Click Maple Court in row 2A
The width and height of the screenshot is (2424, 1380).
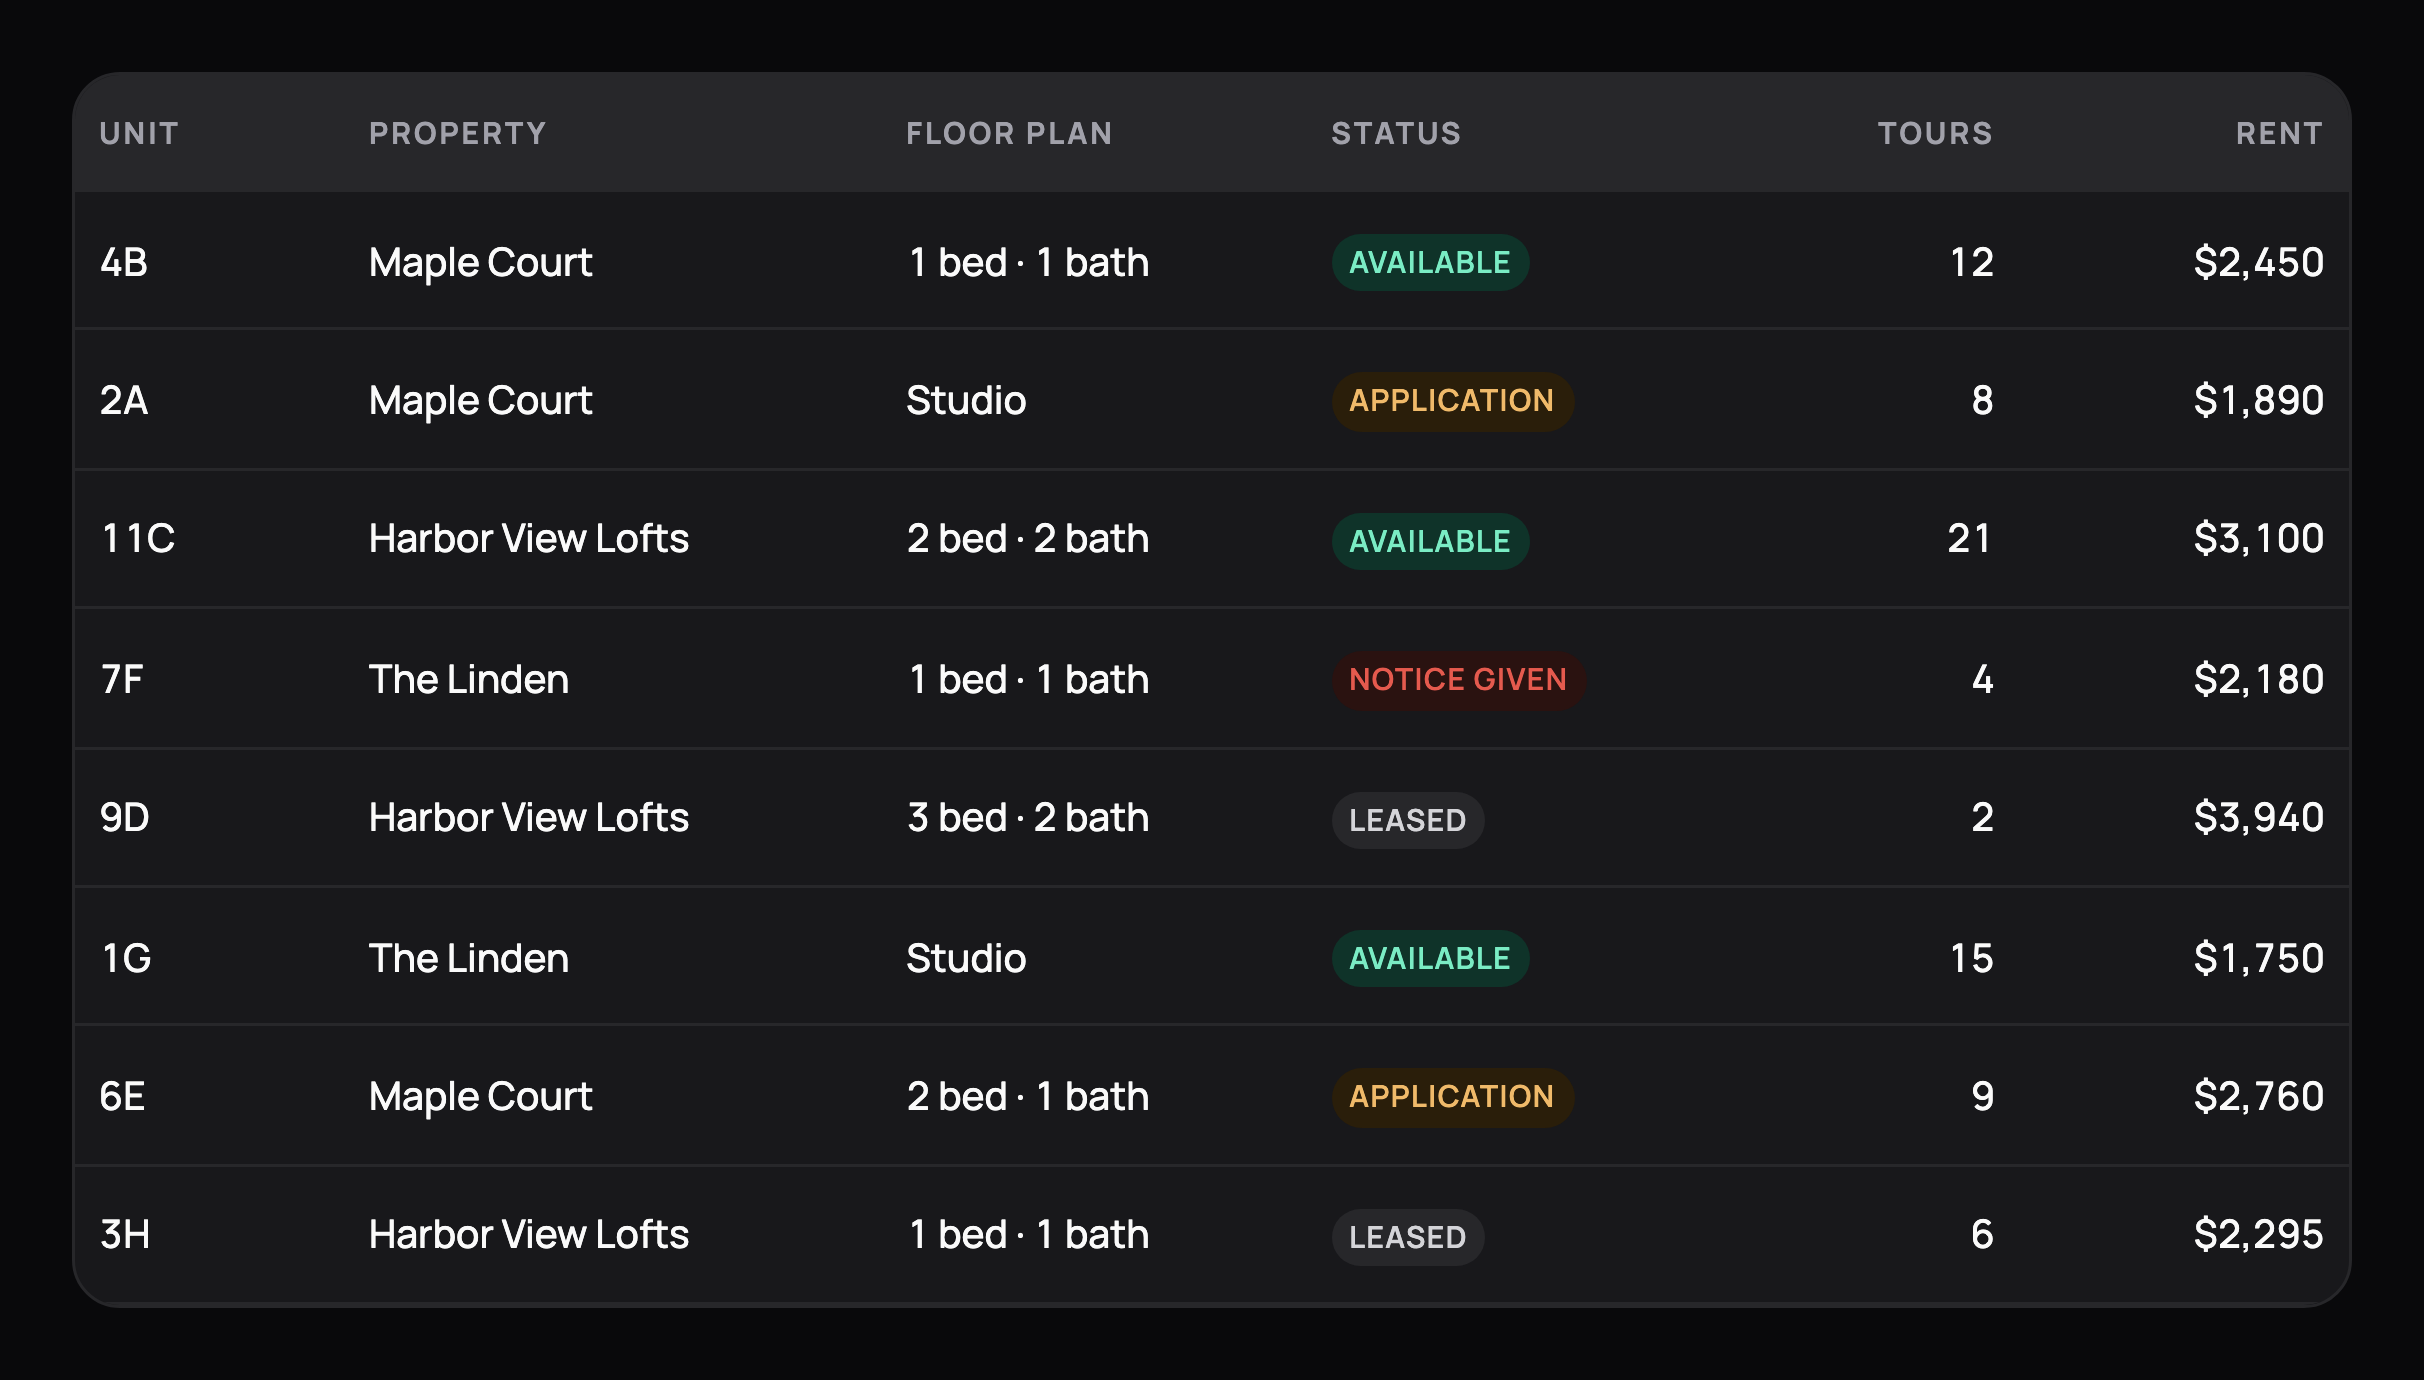tap(481, 400)
